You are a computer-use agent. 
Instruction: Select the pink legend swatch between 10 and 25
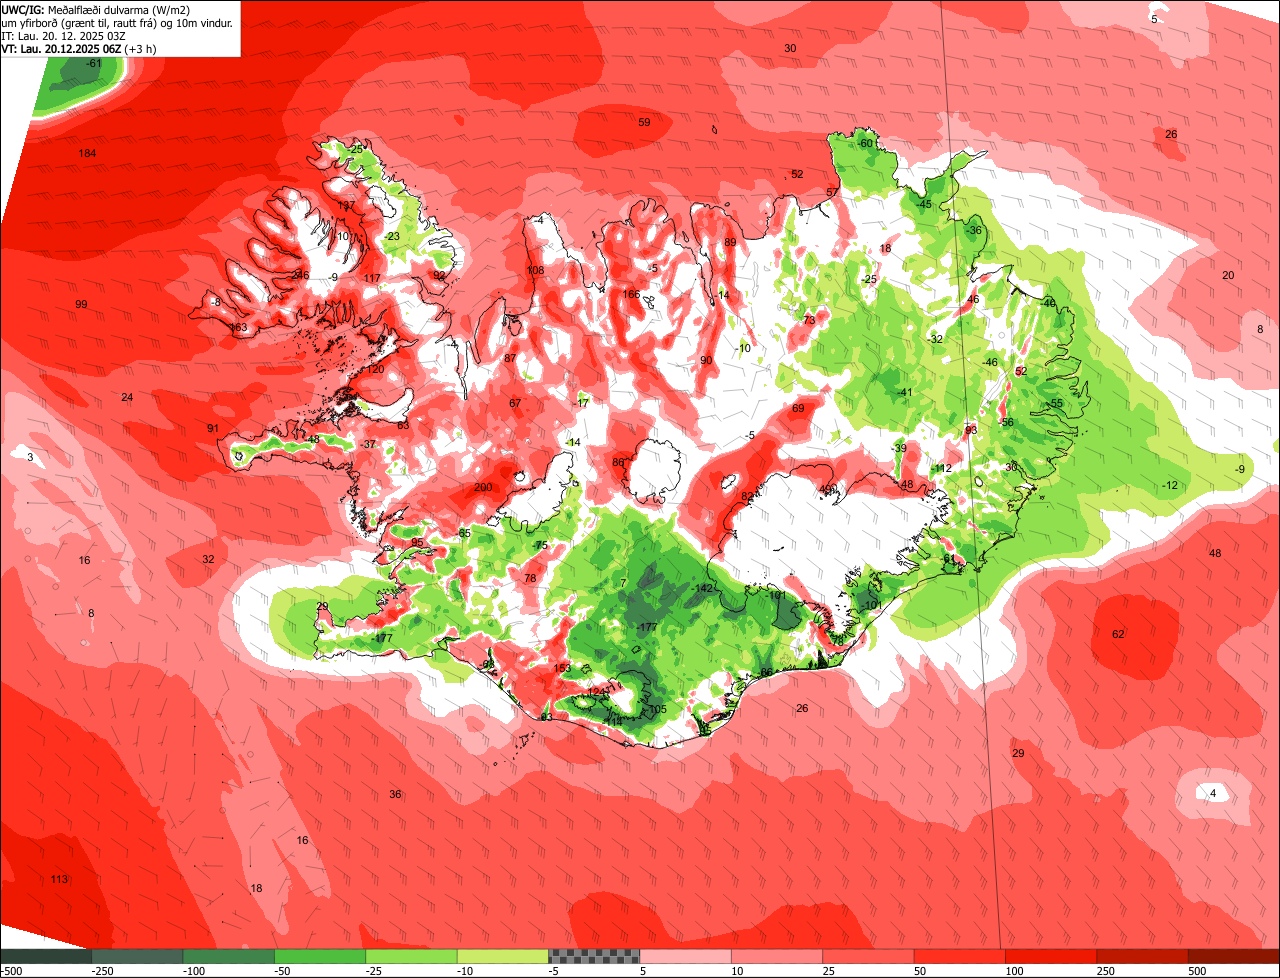tap(777, 956)
